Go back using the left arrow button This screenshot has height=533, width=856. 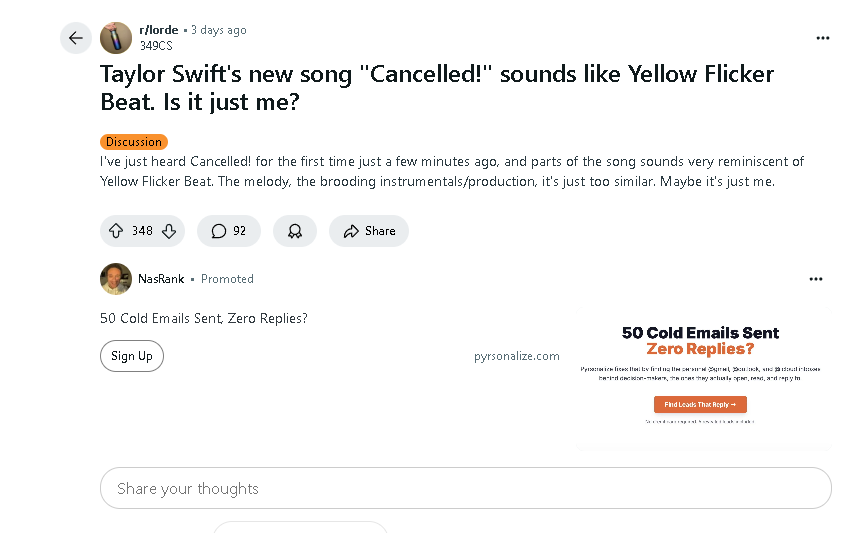[x=76, y=38]
